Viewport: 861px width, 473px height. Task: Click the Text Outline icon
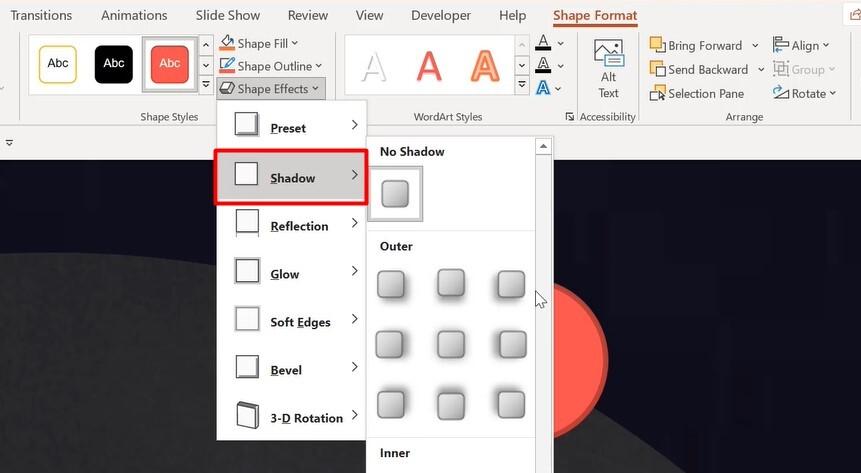pos(543,65)
